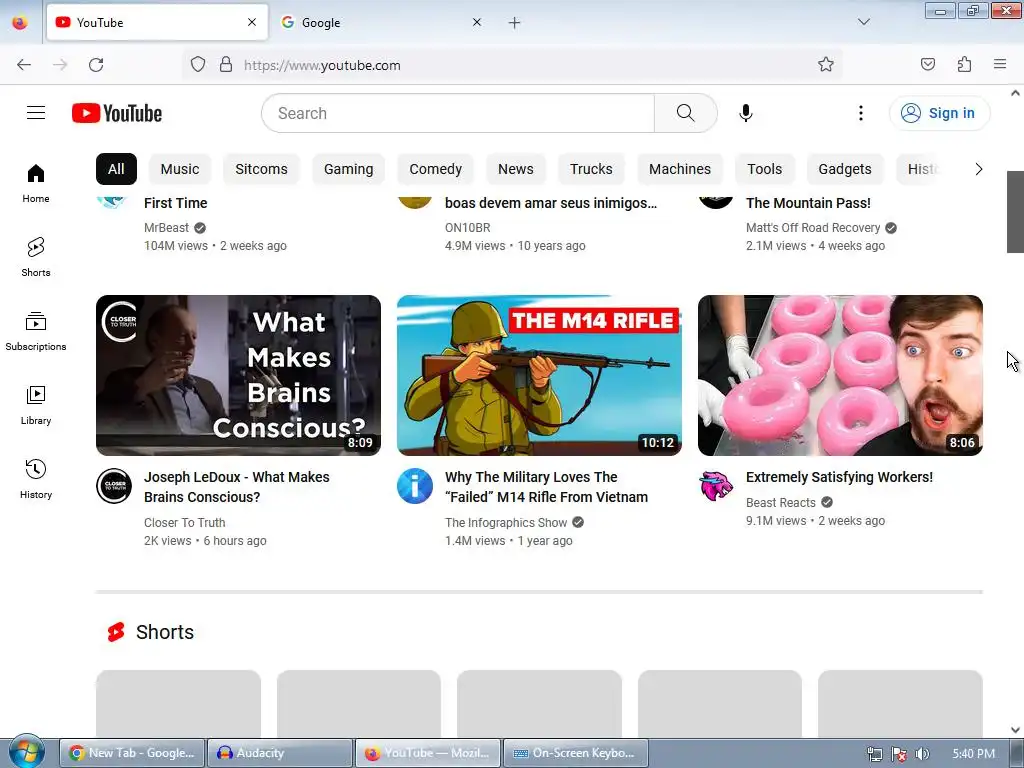Reload the current page
Image resolution: width=1024 pixels, height=768 pixels.
[x=96, y=65]
